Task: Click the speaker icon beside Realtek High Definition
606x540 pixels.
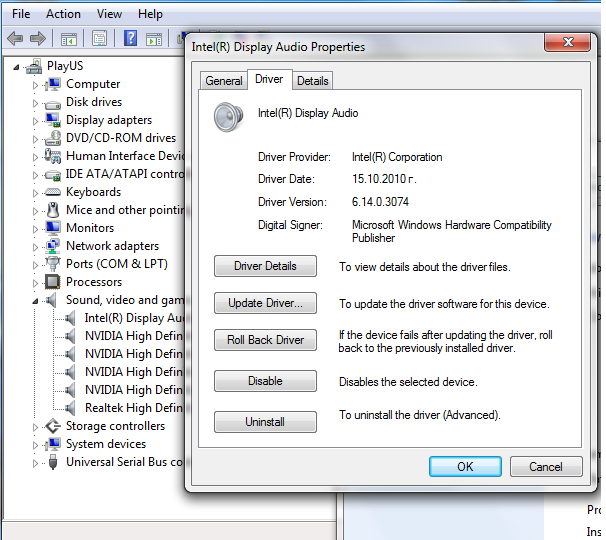Action: pyautogui.click(x=70, y=408)
